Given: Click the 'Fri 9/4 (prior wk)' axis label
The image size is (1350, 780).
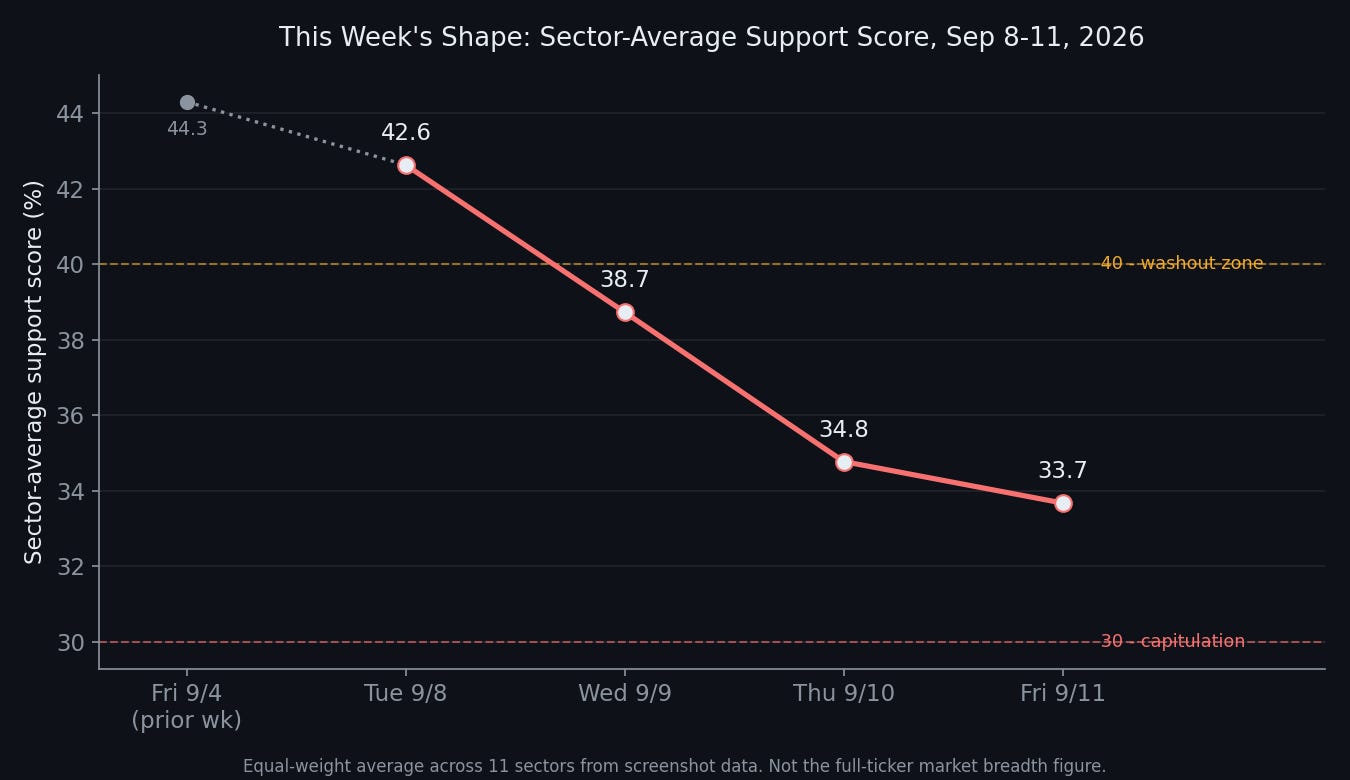Looking at the screenshot, I should [x=187, y=706].
